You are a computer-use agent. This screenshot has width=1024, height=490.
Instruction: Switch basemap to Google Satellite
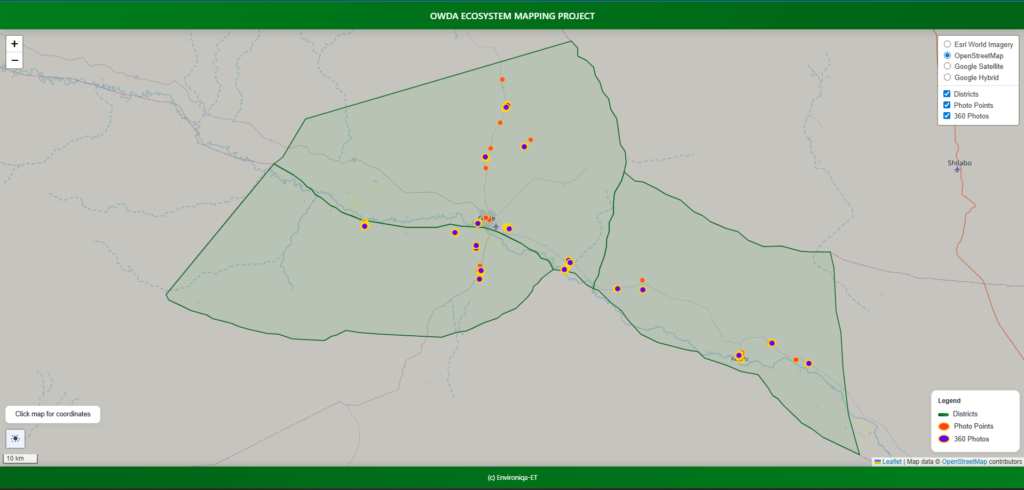(947, 66)
